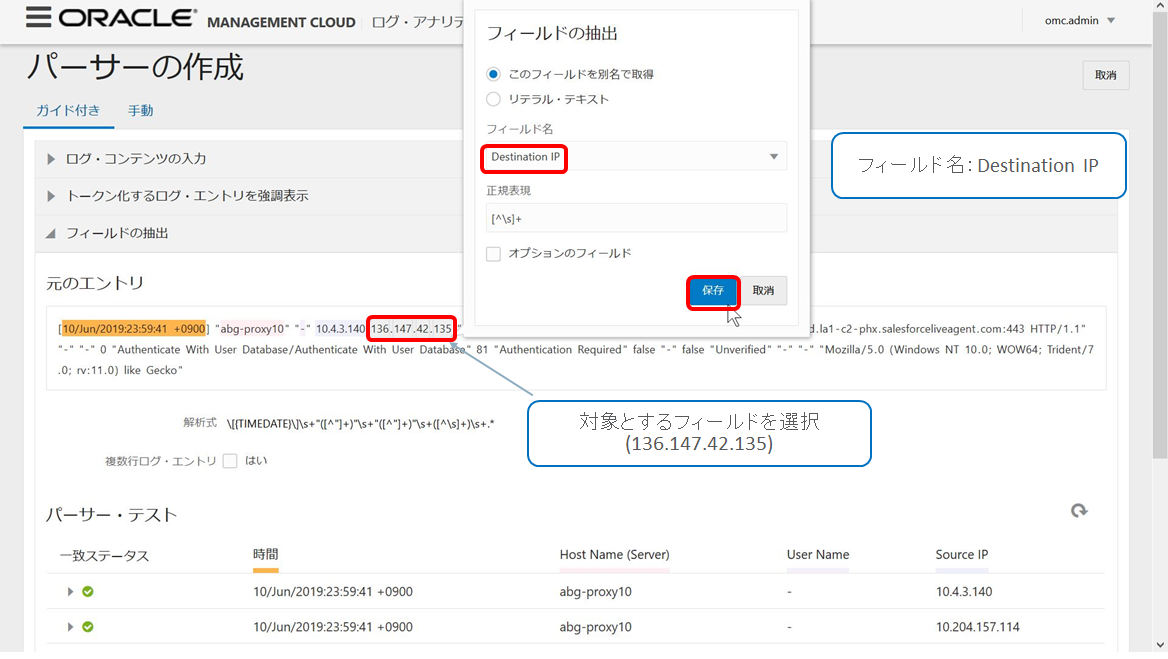Click the 'User Name' column header

pos(818,555)
